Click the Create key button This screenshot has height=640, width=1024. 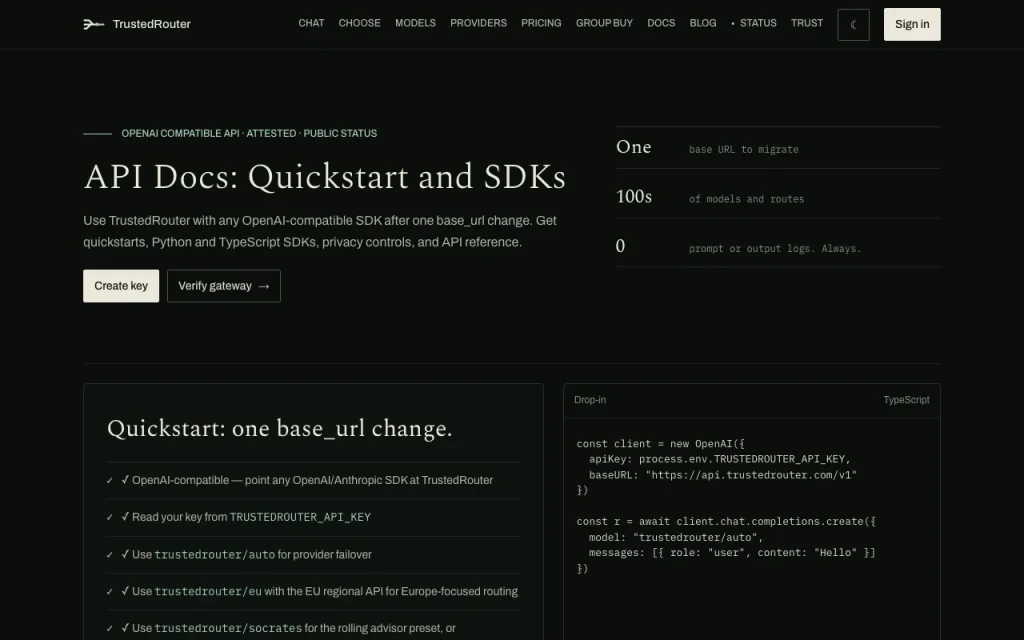click(x=121, y=286)
